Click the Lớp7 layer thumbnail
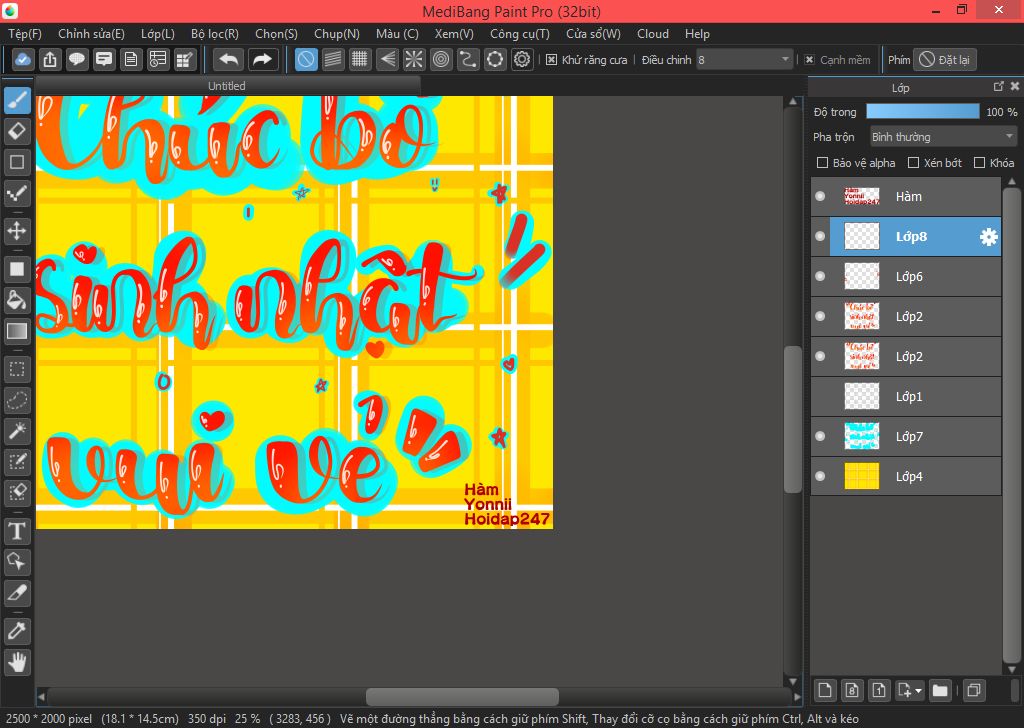1024x728 pixels. pyautogui.click(x=861, y=436)
